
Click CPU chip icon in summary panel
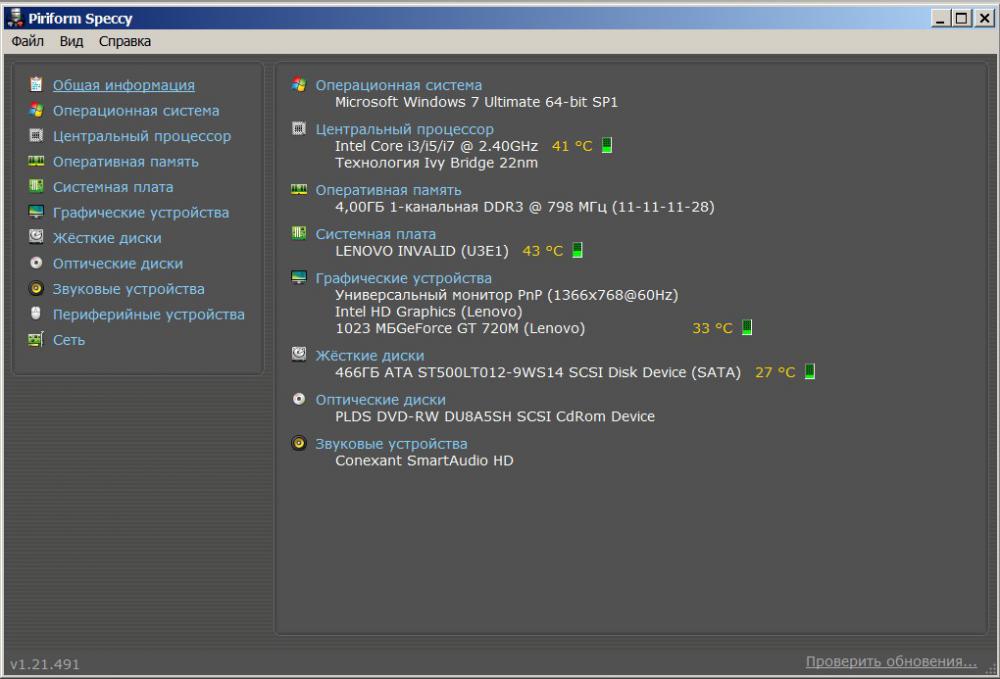(x=298, y=128)
